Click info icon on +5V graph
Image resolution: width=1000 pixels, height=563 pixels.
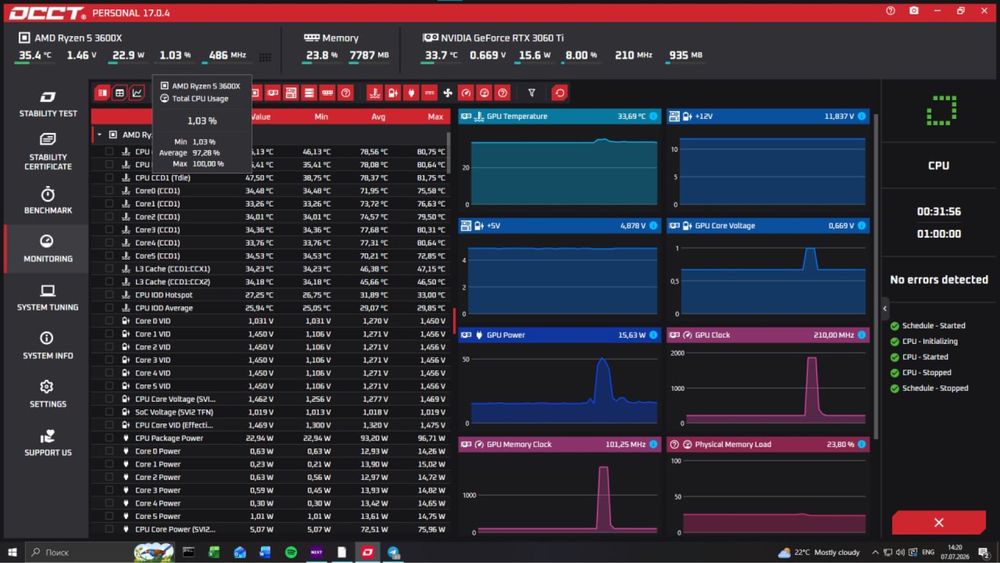pyautogui.click(x=653, y=226)
